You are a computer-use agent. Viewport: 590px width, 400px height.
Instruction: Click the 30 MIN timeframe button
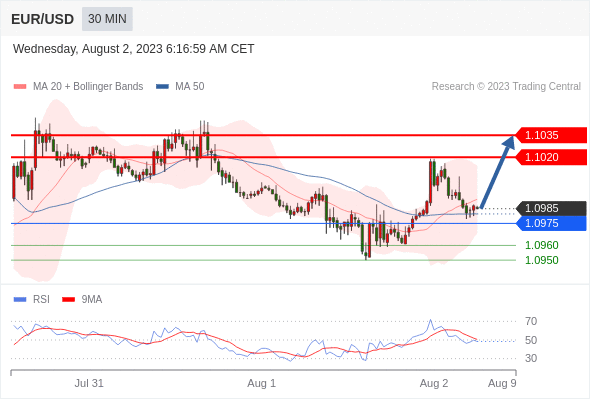[107, 19]
